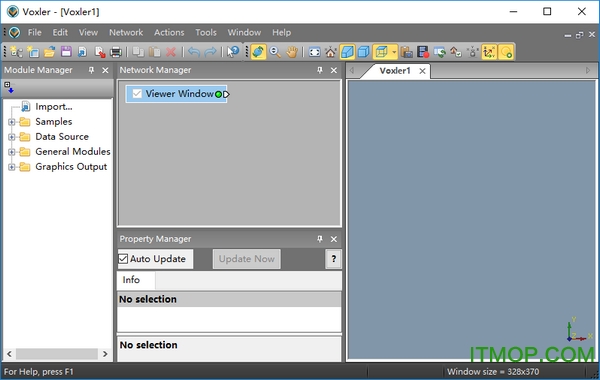Click the Home view icon

click(x=331, y=52)
